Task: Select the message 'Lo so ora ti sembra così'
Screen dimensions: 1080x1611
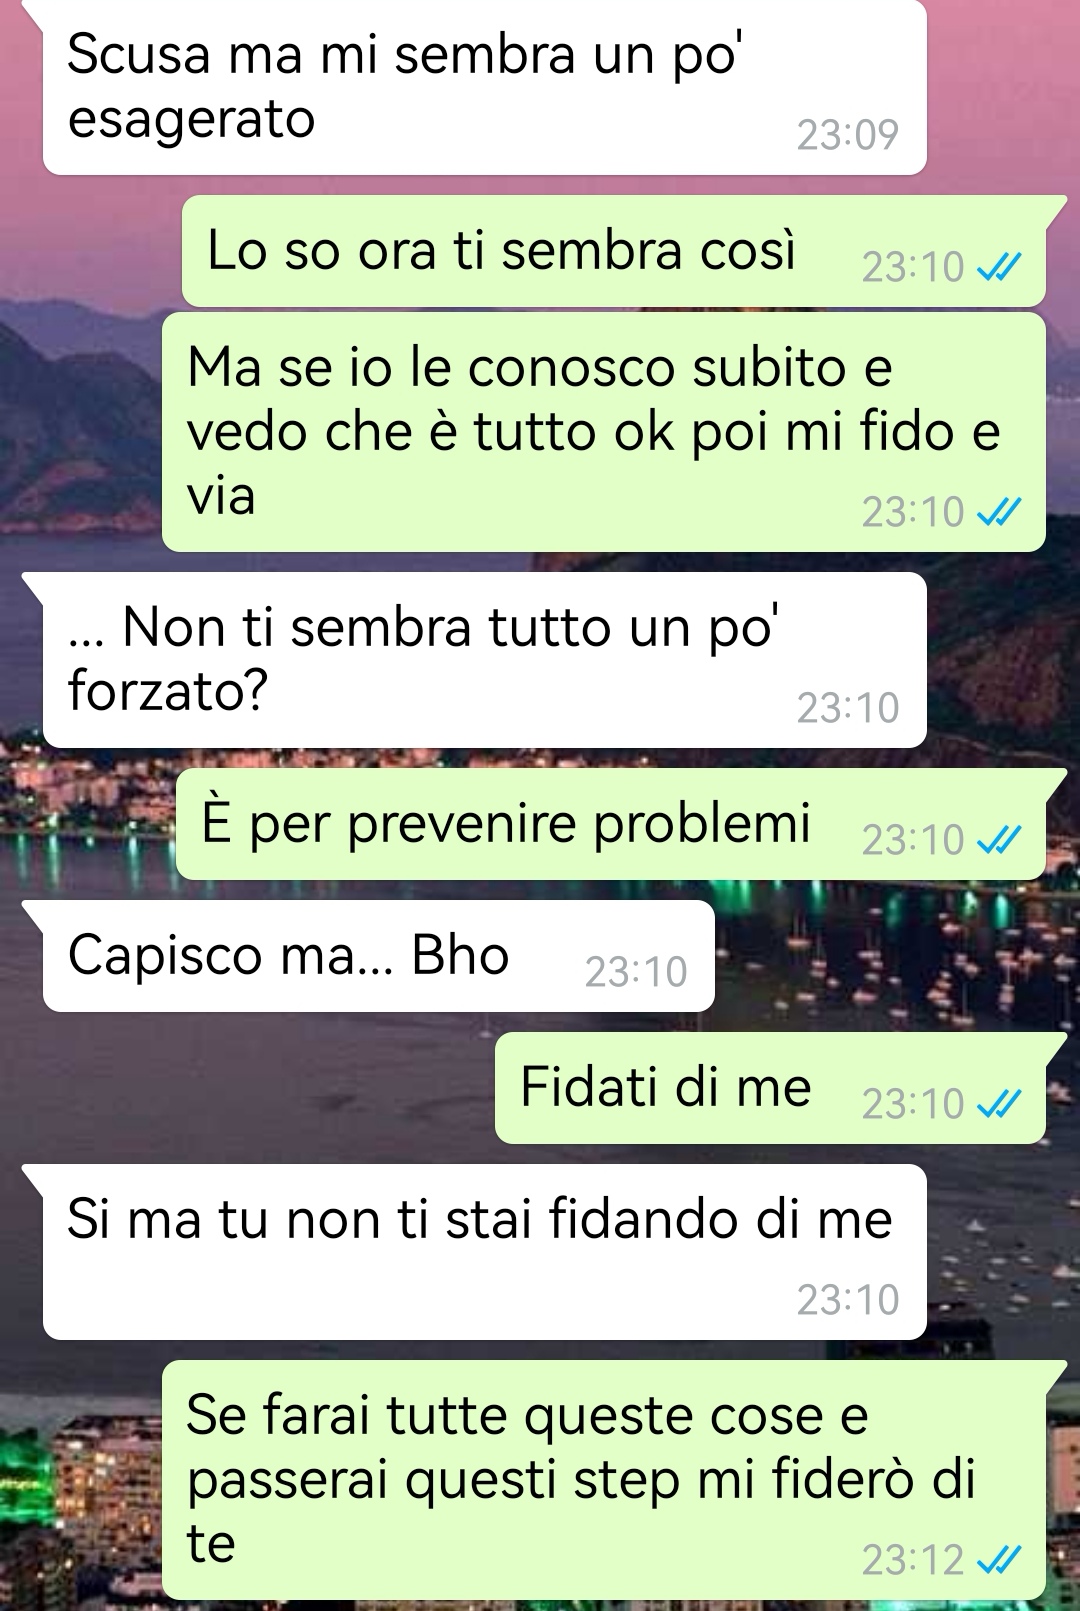Action: [614, 251]
